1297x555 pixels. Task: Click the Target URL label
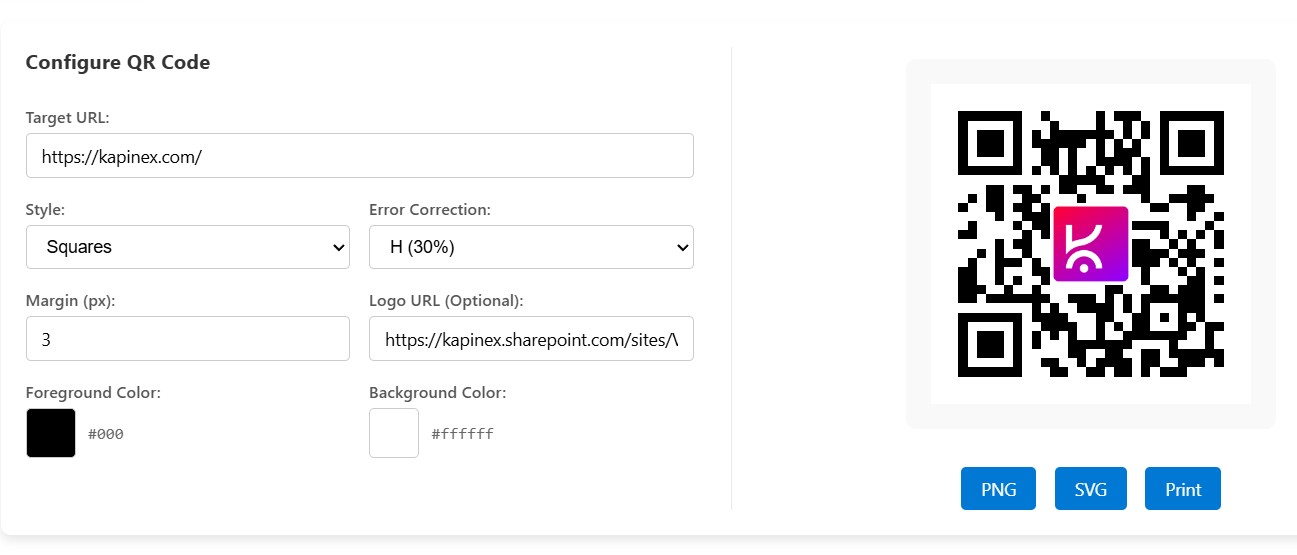(x=67, y=118)
